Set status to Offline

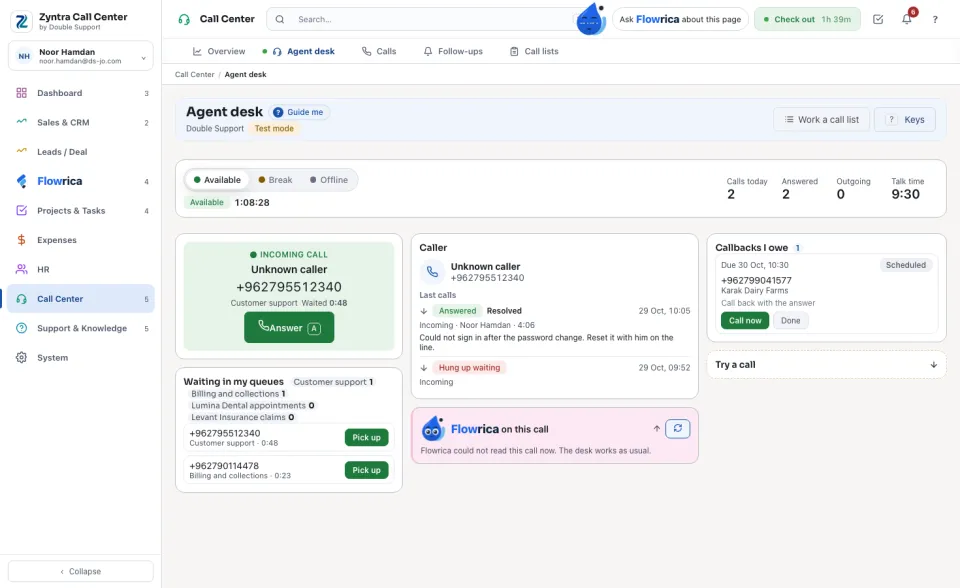click(x=329, y=179)
